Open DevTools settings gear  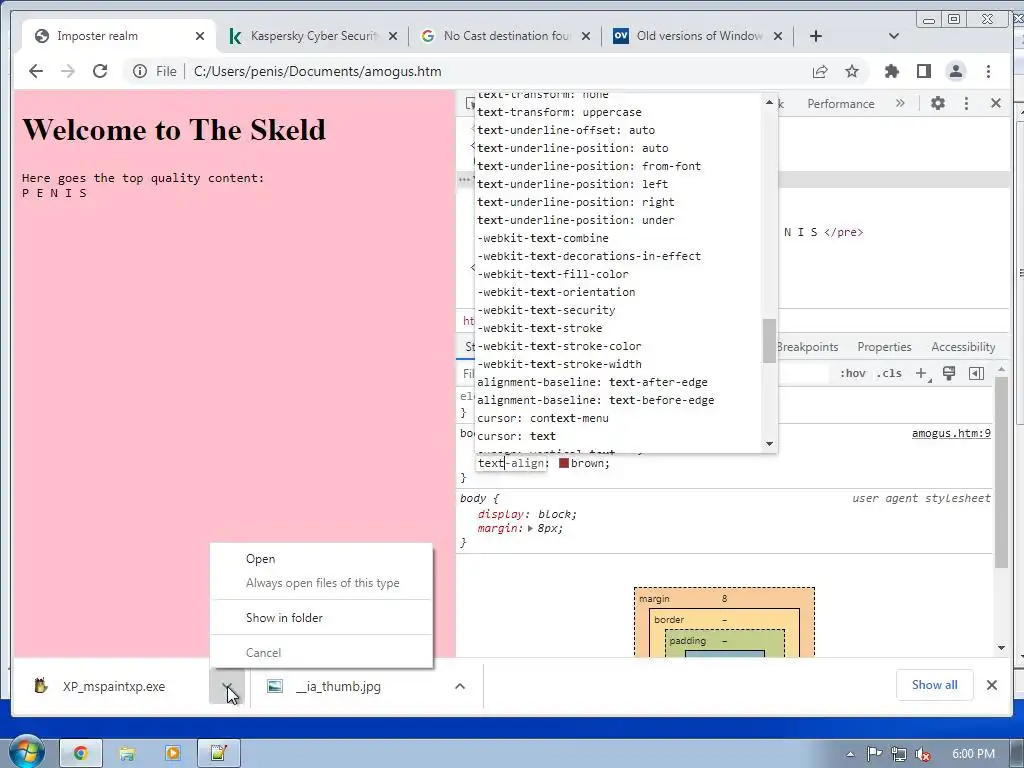click(x=938, y=103)
